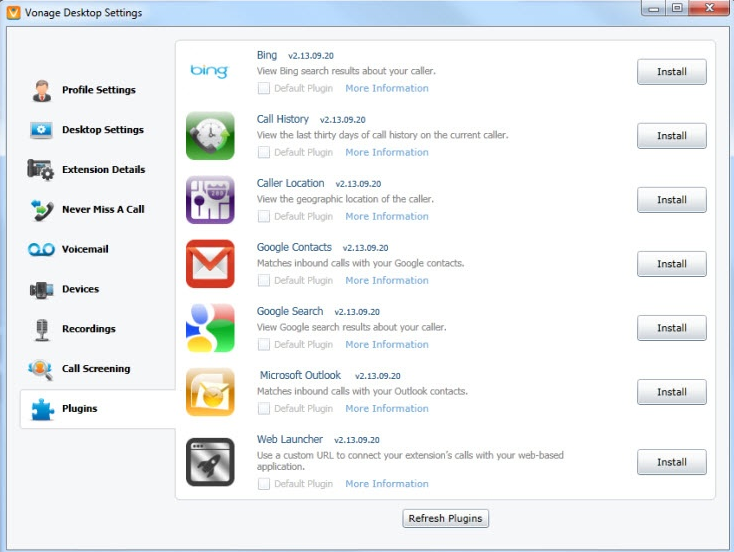This screenshot has height=552, width=734.
Task: Install the Caller Location plugin
Action: [x=672, y=200]
